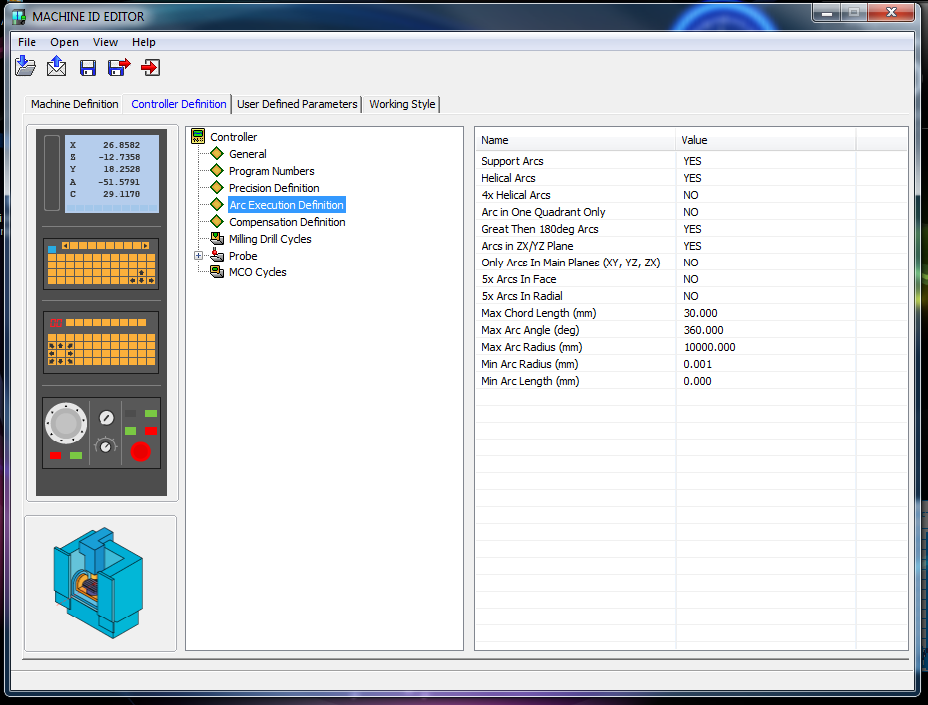Click the Min Arc Length (mm) name cell

(x=530, y=381)
